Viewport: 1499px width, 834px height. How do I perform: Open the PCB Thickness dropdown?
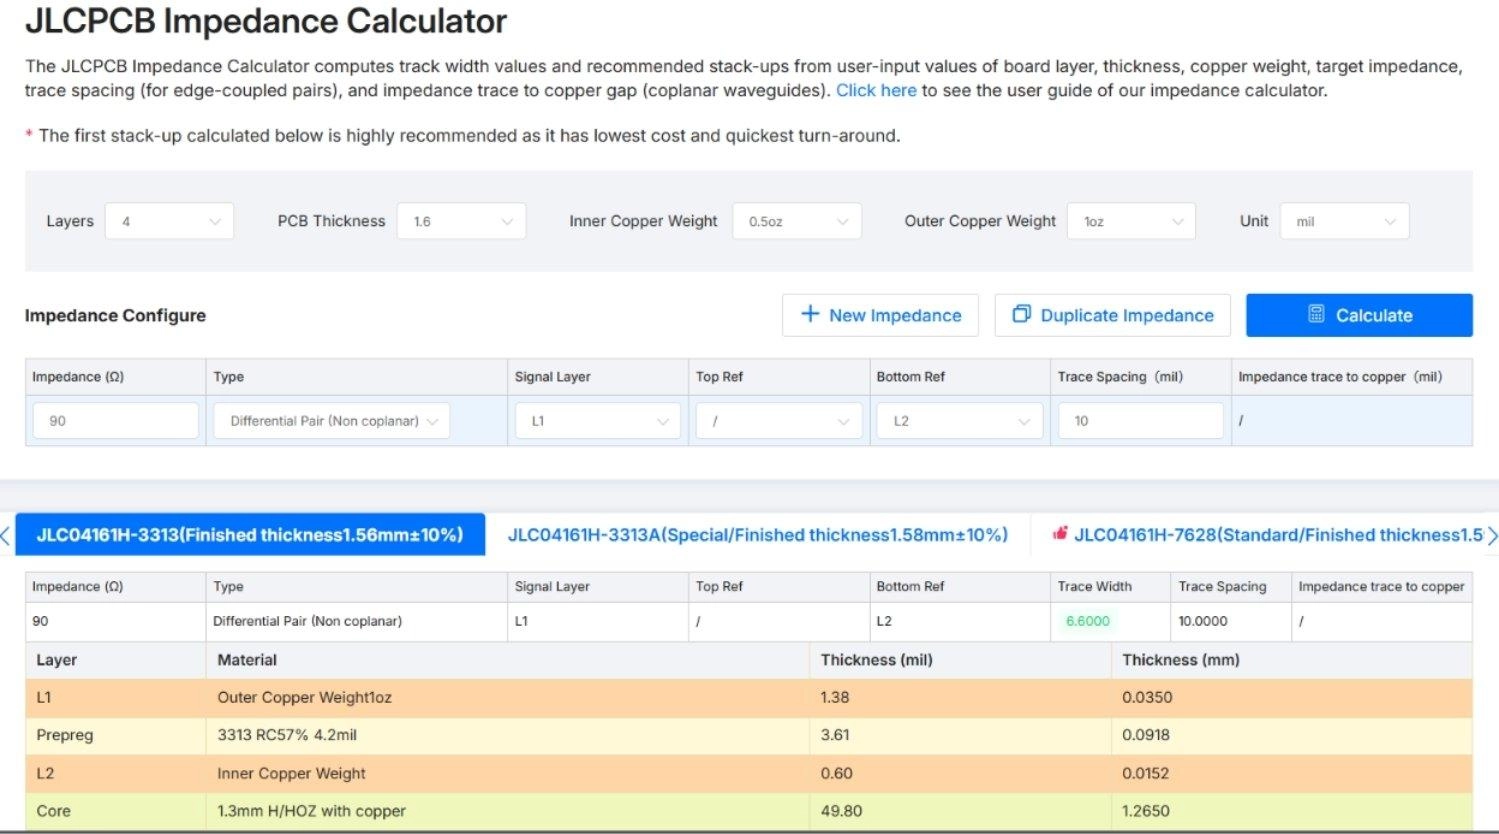(x=461, y=221)
